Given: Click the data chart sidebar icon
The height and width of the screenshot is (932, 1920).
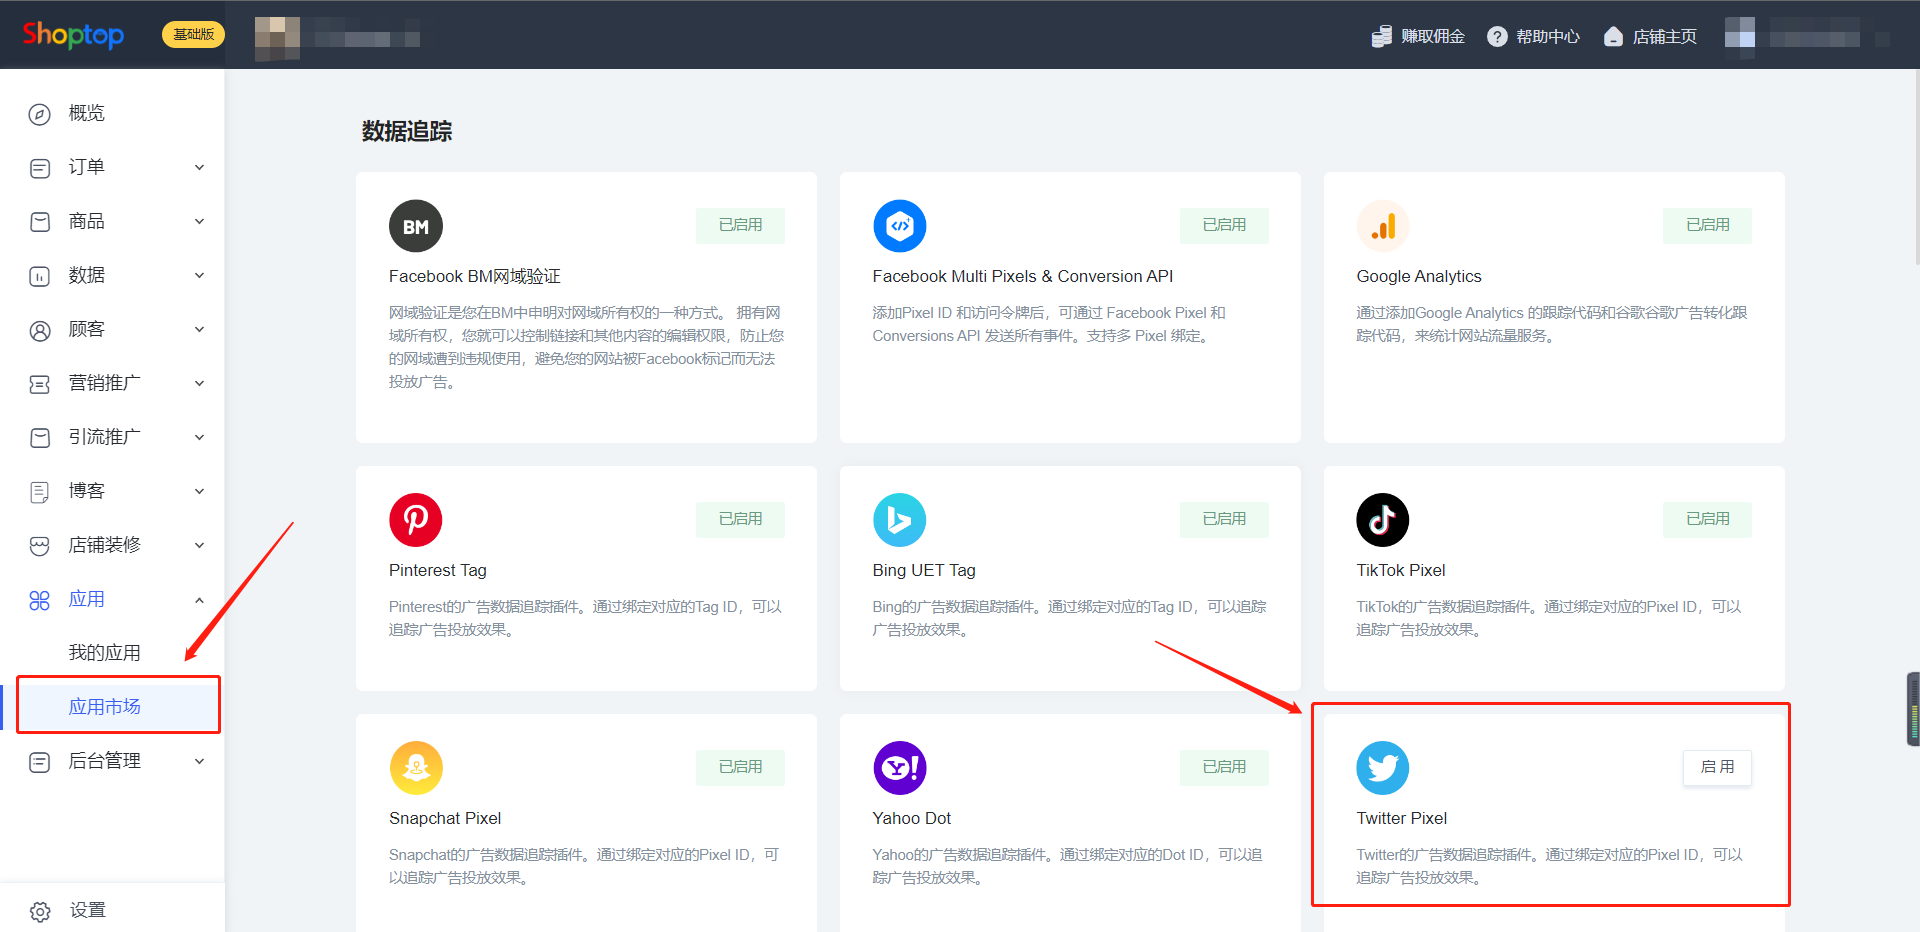Looking at the screenshot, I should point(40,276).
